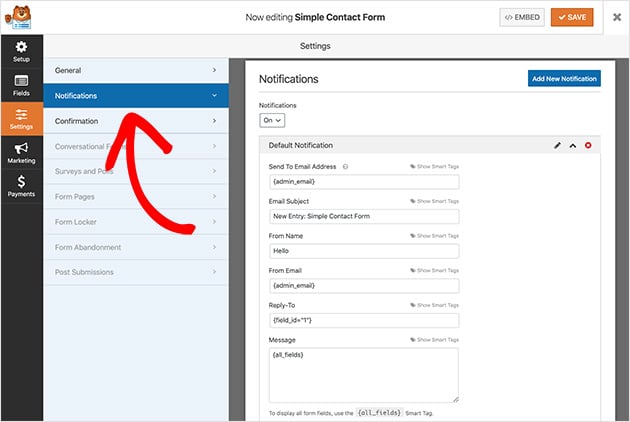
Task: Open the Marketing megaphone icon
Action: click(21, 152)
